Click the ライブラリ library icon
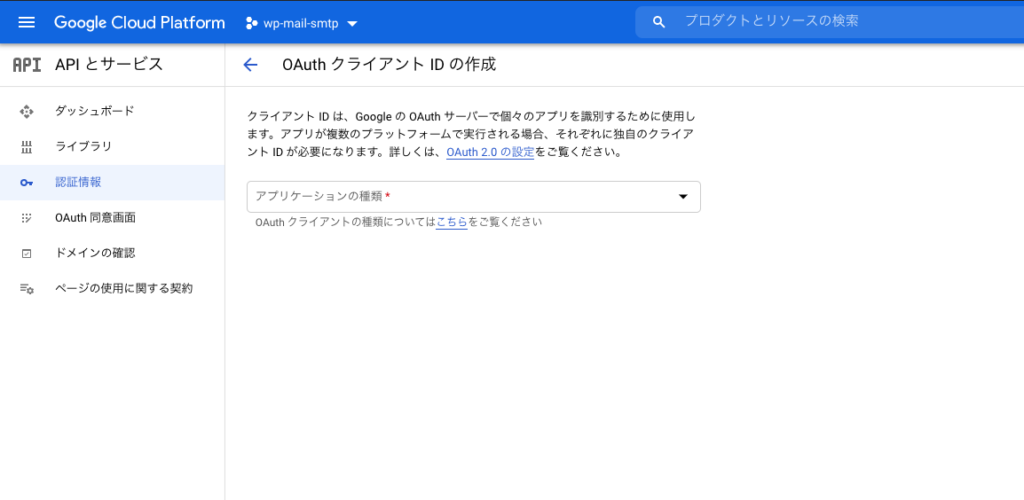The height and width of the screenshot is (500, 1024). [x=27, y=147]
